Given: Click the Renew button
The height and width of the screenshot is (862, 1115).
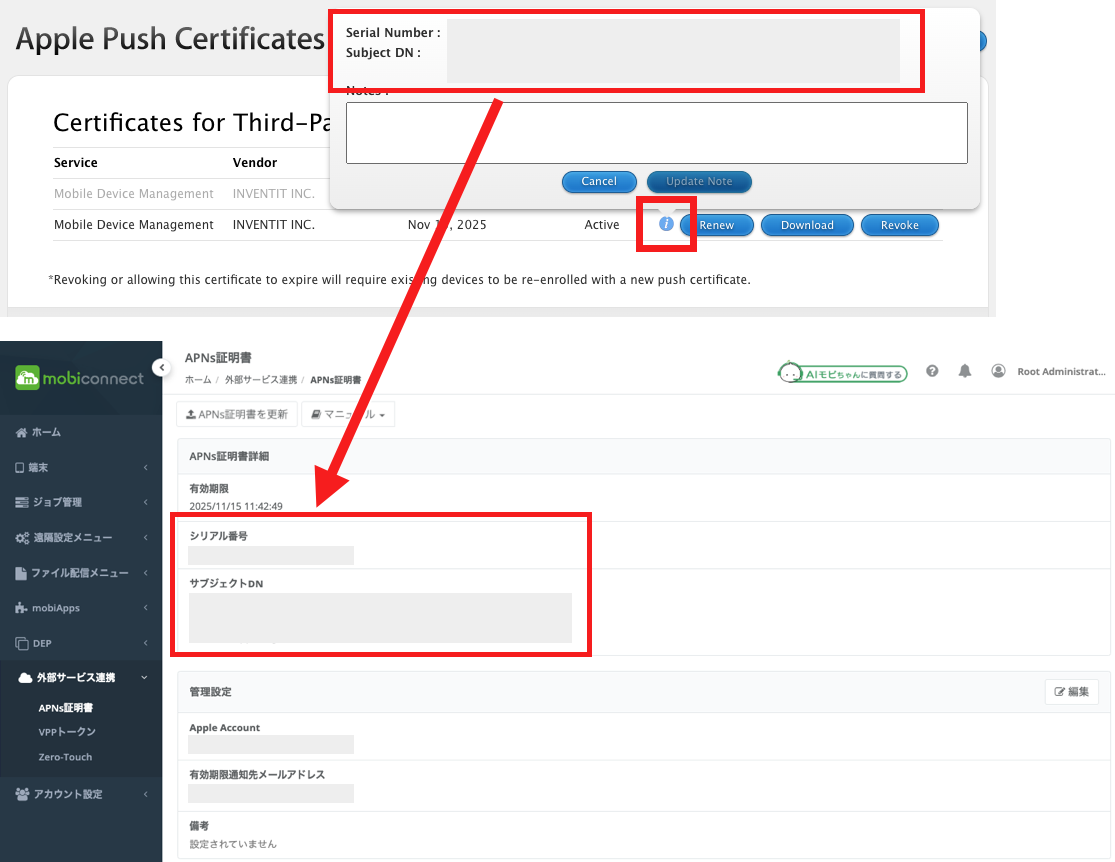Looking at the screenshot, I should [x=716, y=225].
